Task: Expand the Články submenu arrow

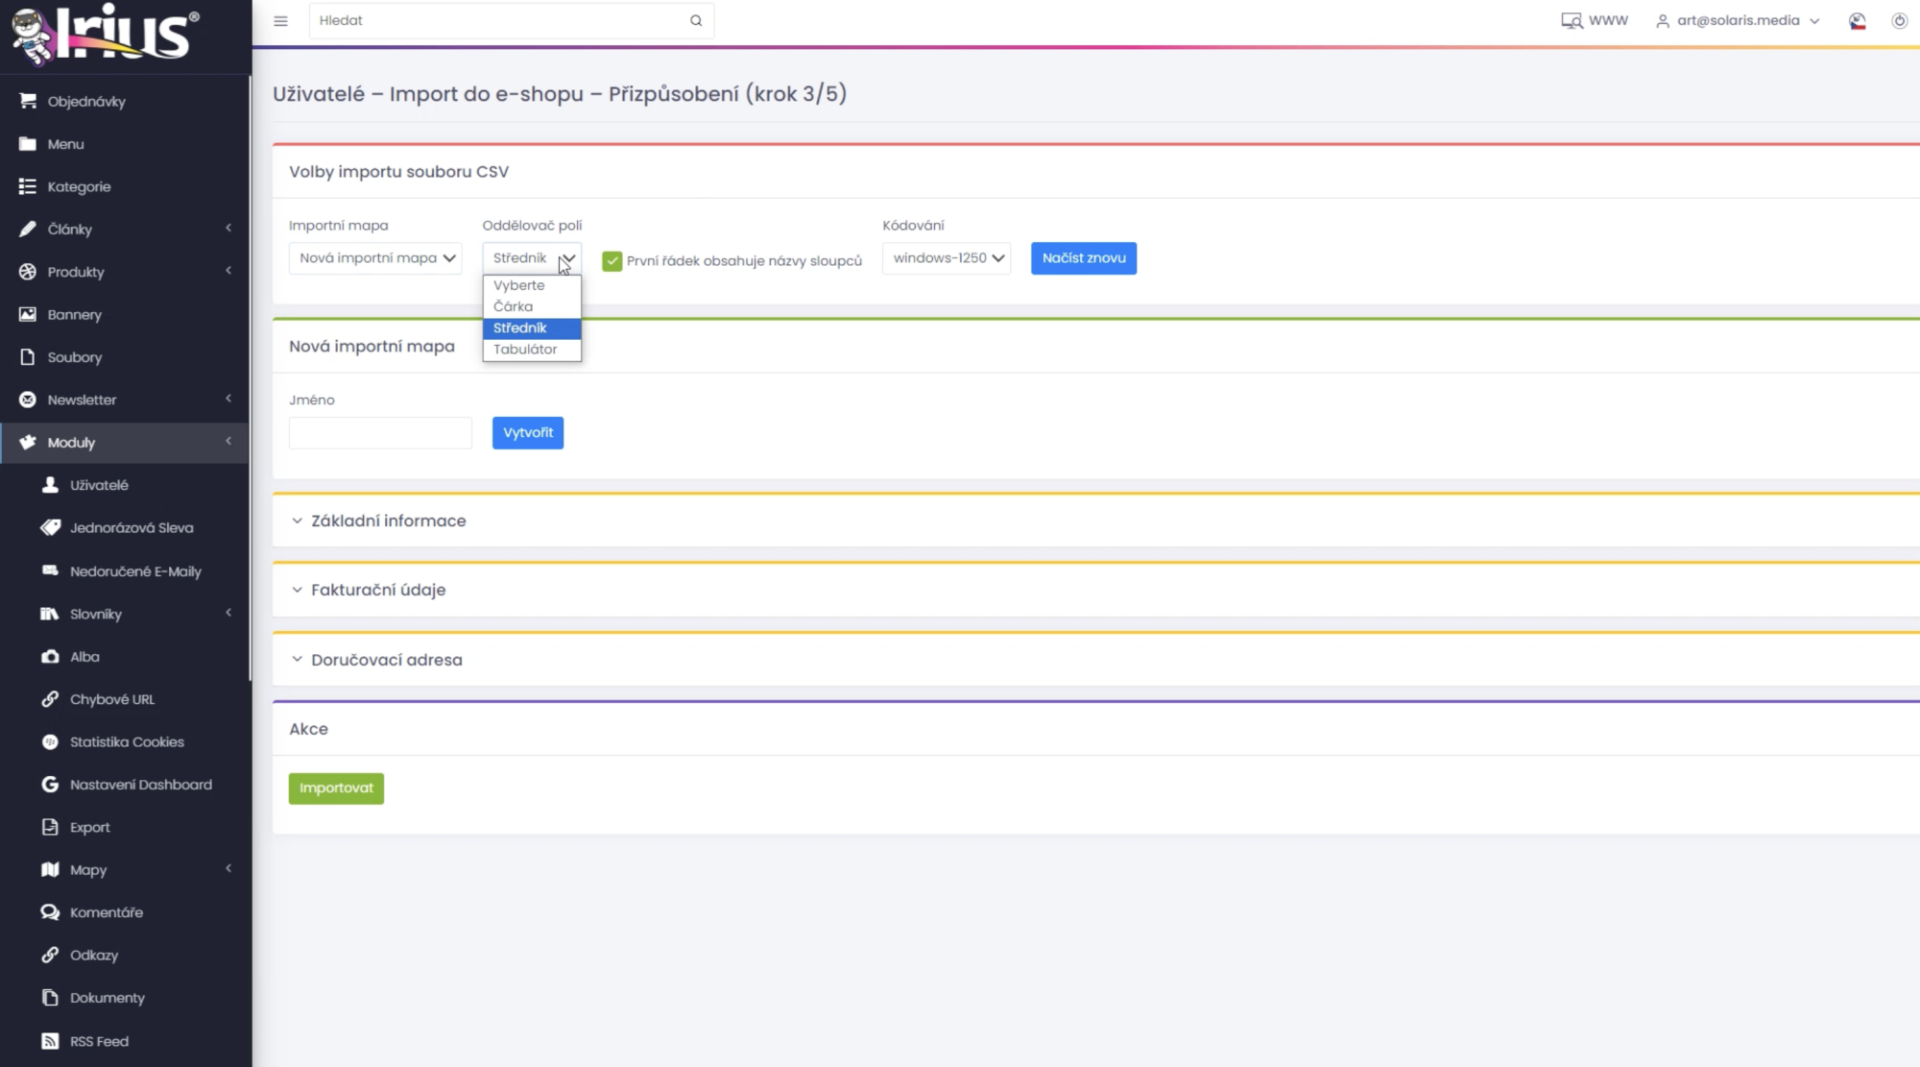Action: [229, 228]
